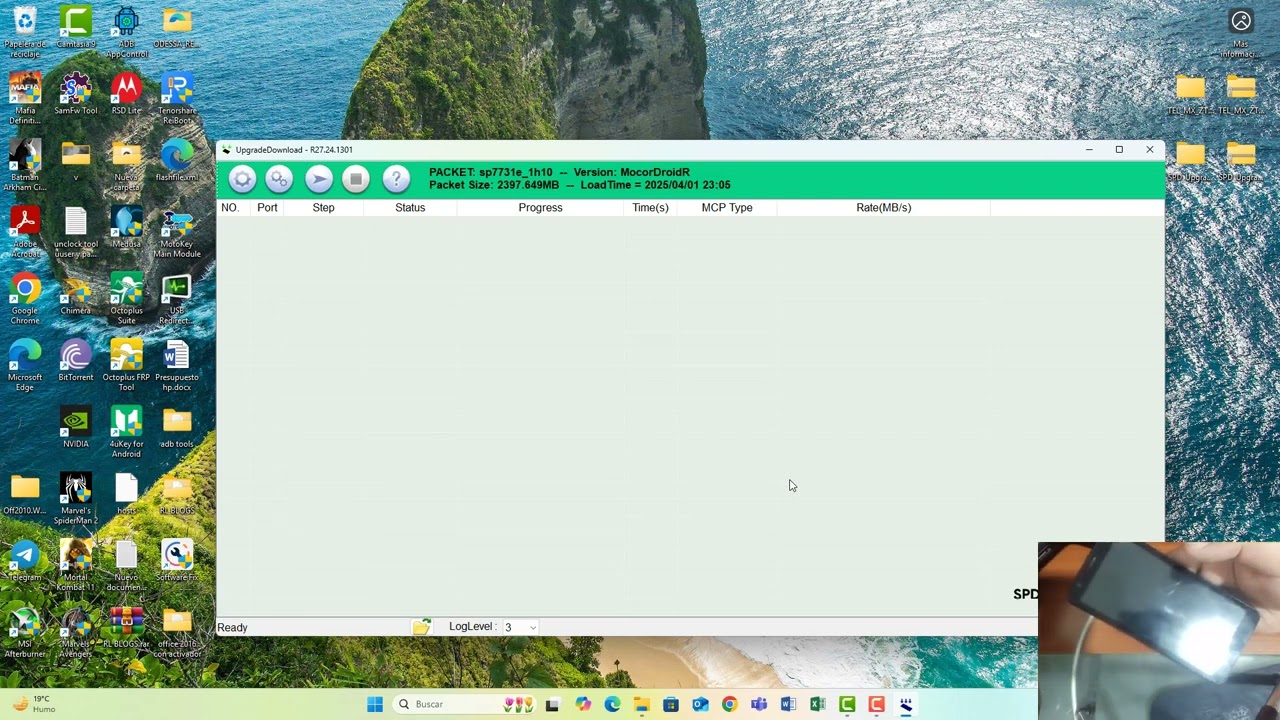Viewport: 1280px width, 720px height.
Task: Select the MCP Type column header
Action: pos(727,207)
